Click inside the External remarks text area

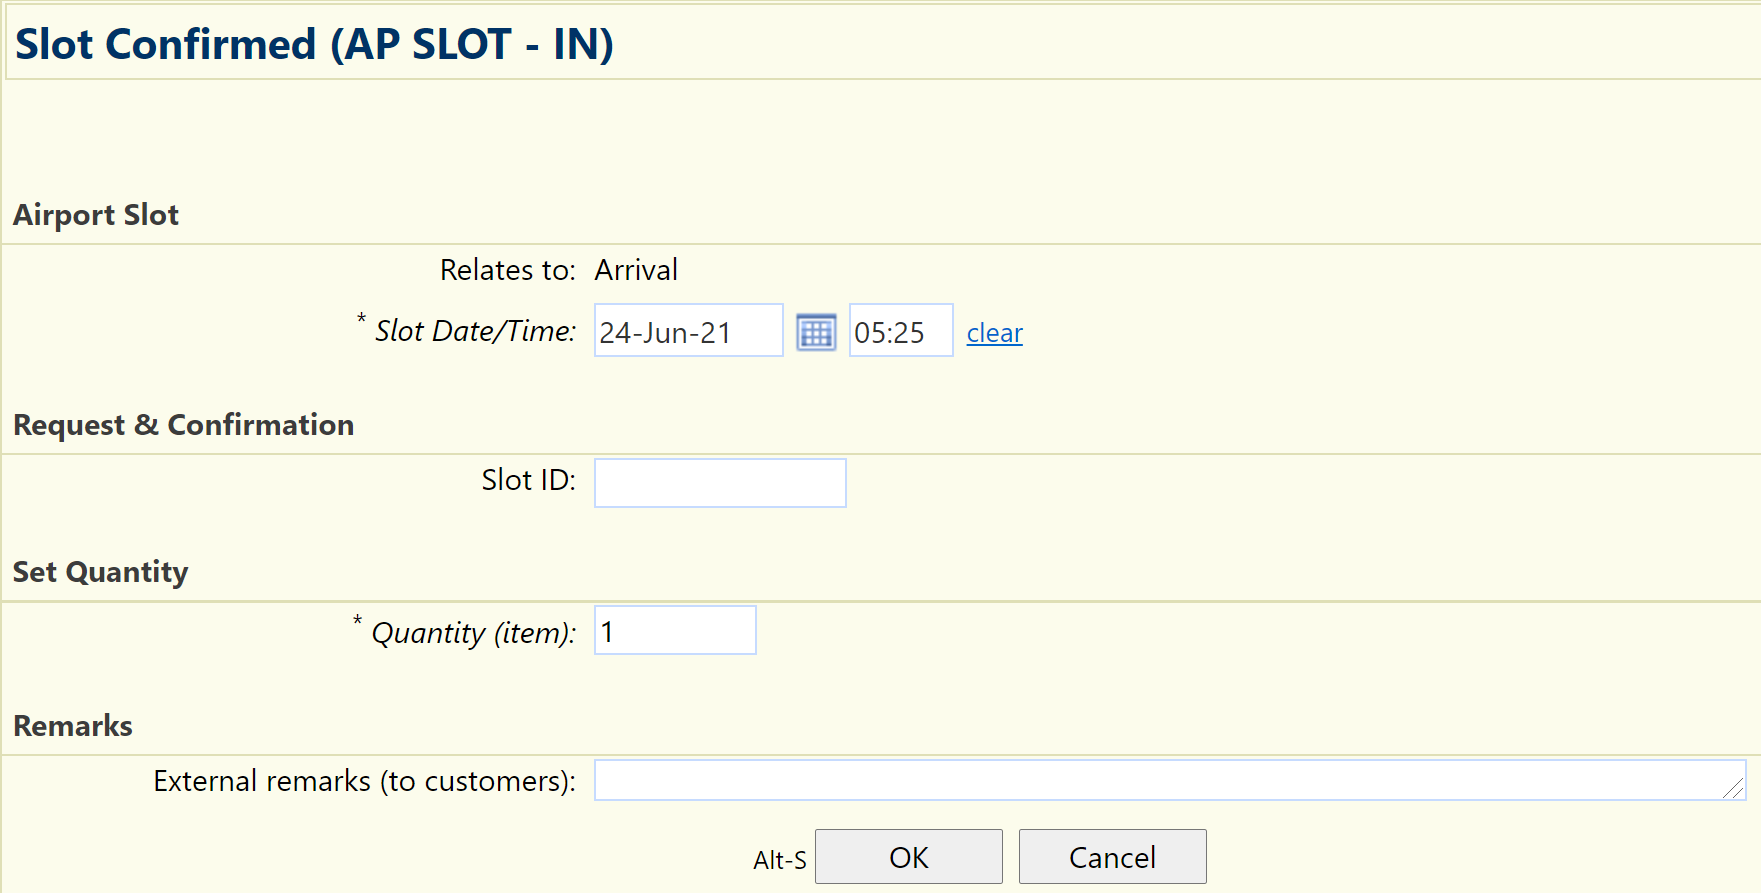point(1160,780)
